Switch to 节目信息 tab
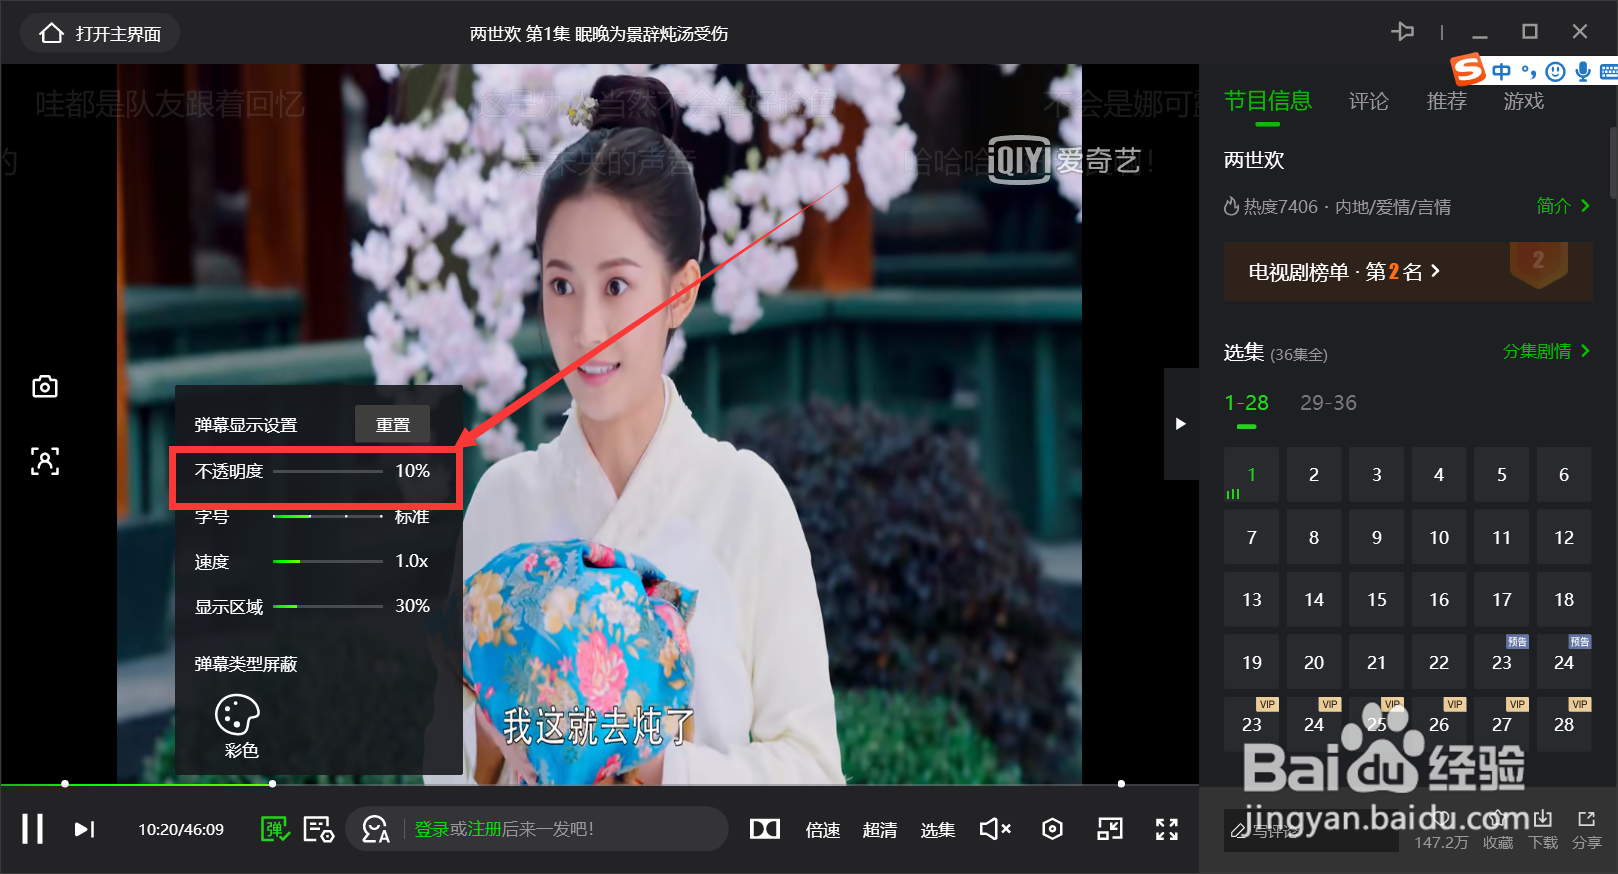This screenshot has width=1618, height=874. tap(1267, 101)
